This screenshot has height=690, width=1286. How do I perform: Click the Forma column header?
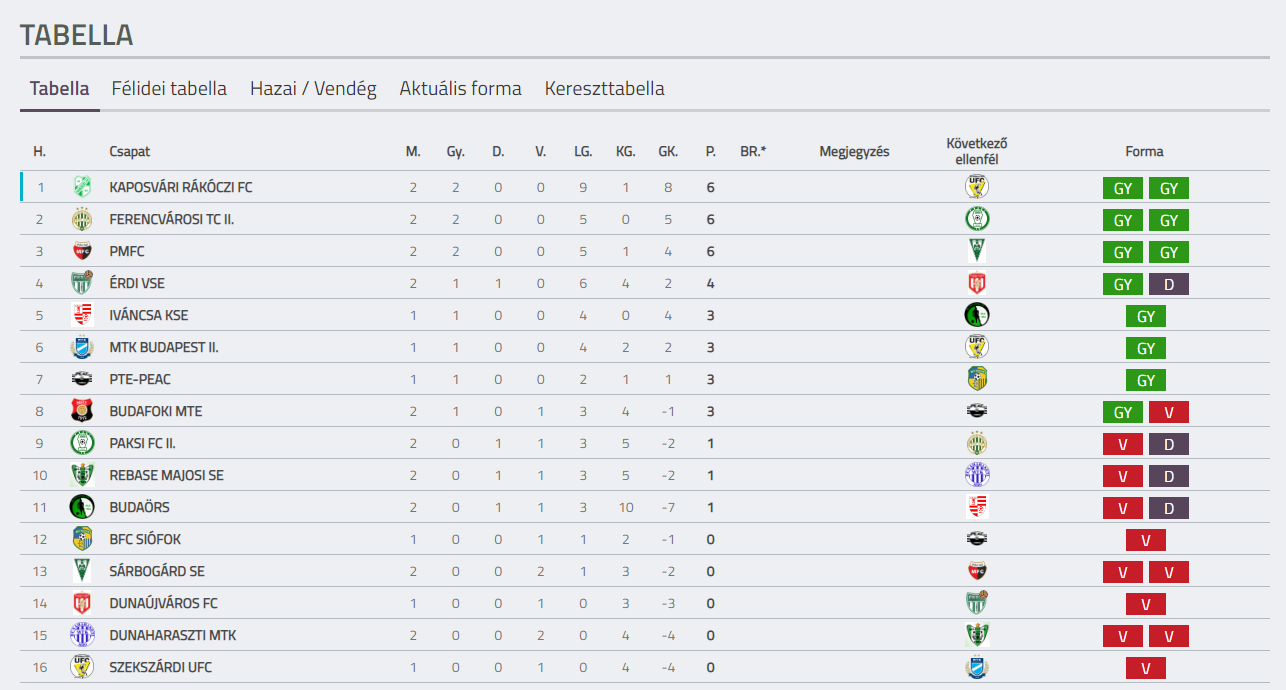(1145, 152)
